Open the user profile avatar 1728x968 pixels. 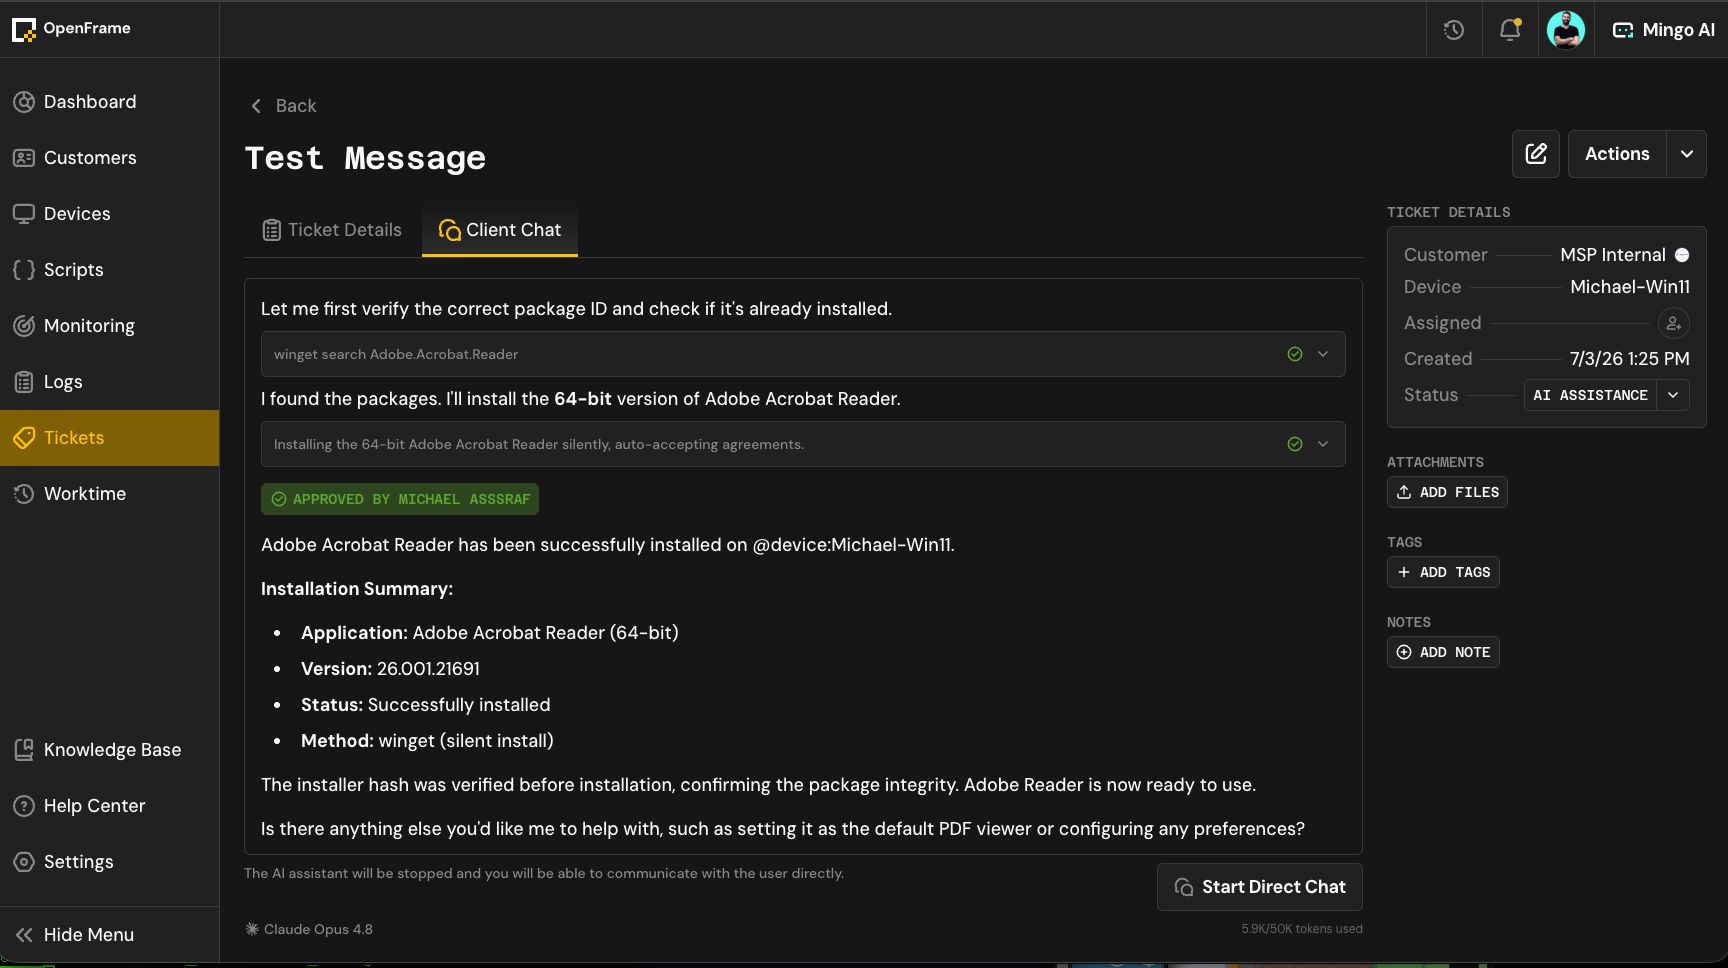[x=1566, y=30]
